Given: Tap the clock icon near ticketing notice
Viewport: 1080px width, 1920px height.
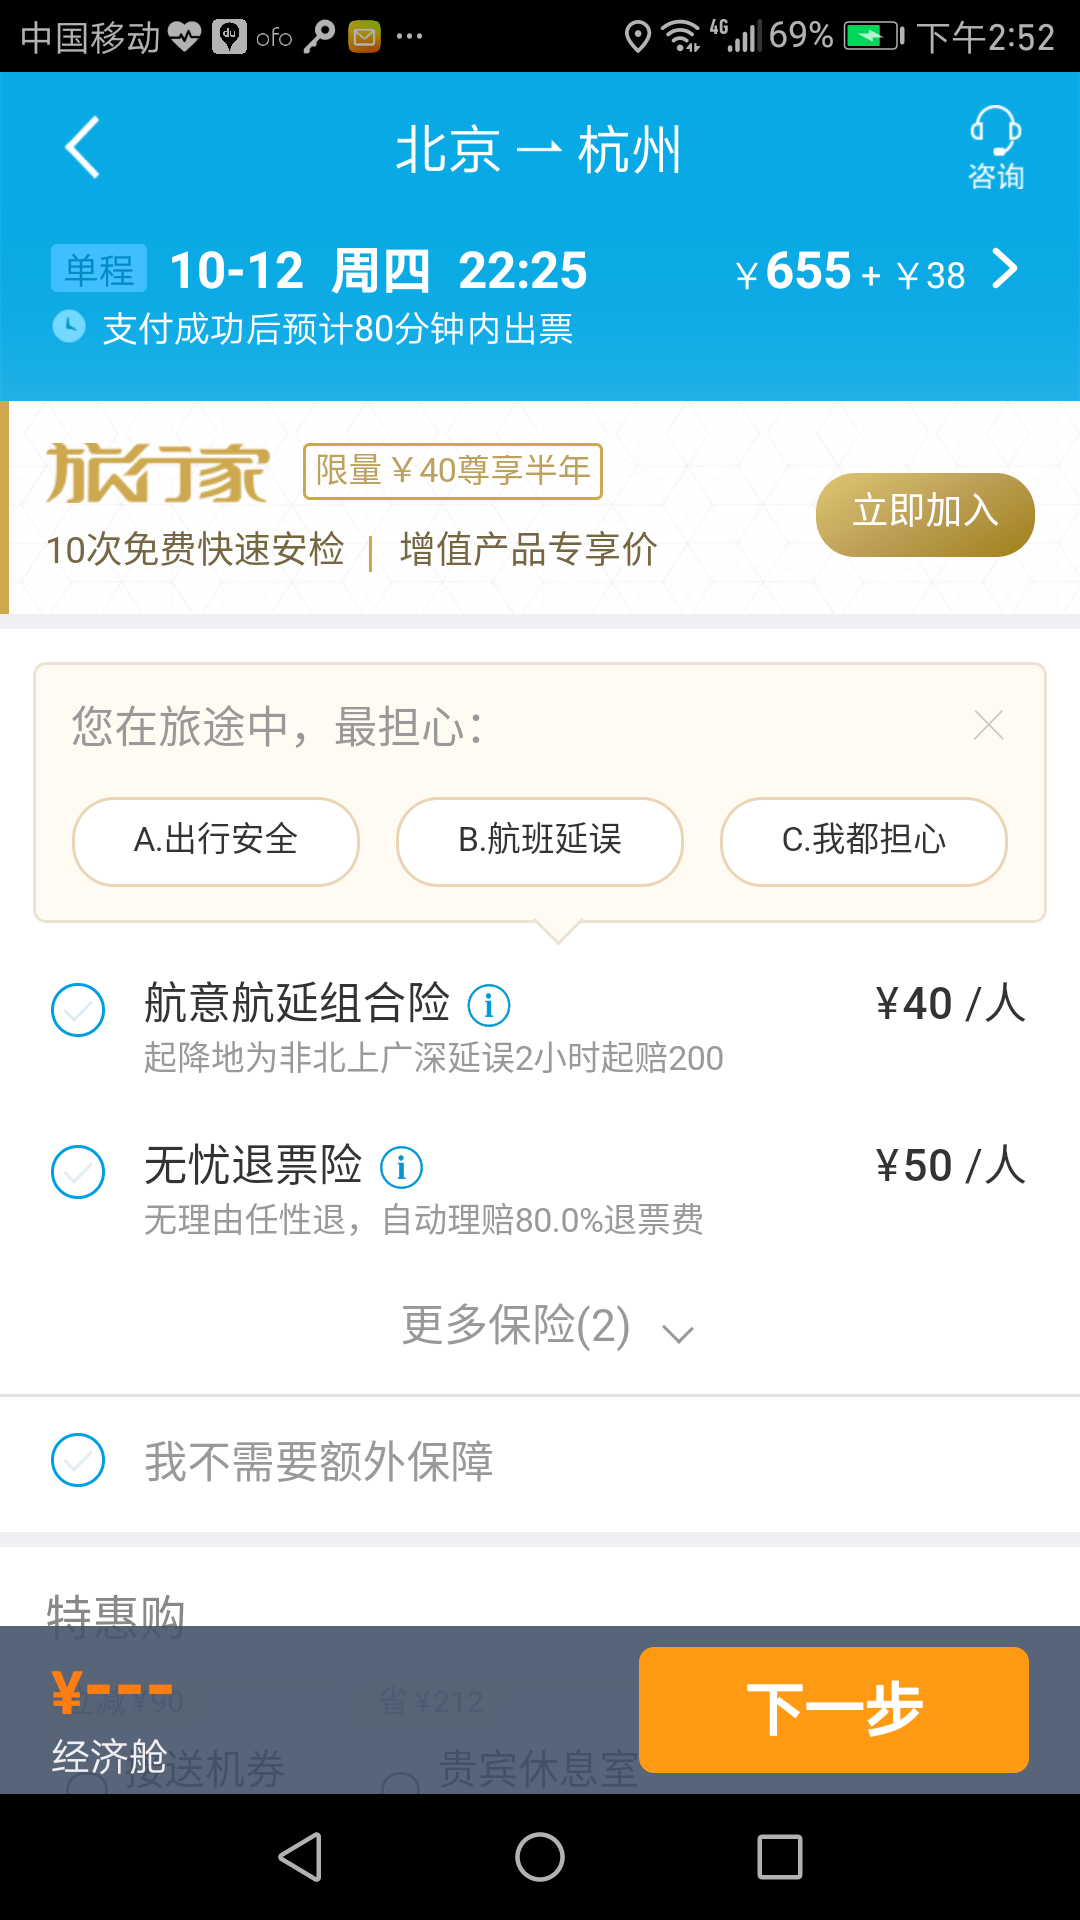Looking at the screenshot, I should pos(69,327).
